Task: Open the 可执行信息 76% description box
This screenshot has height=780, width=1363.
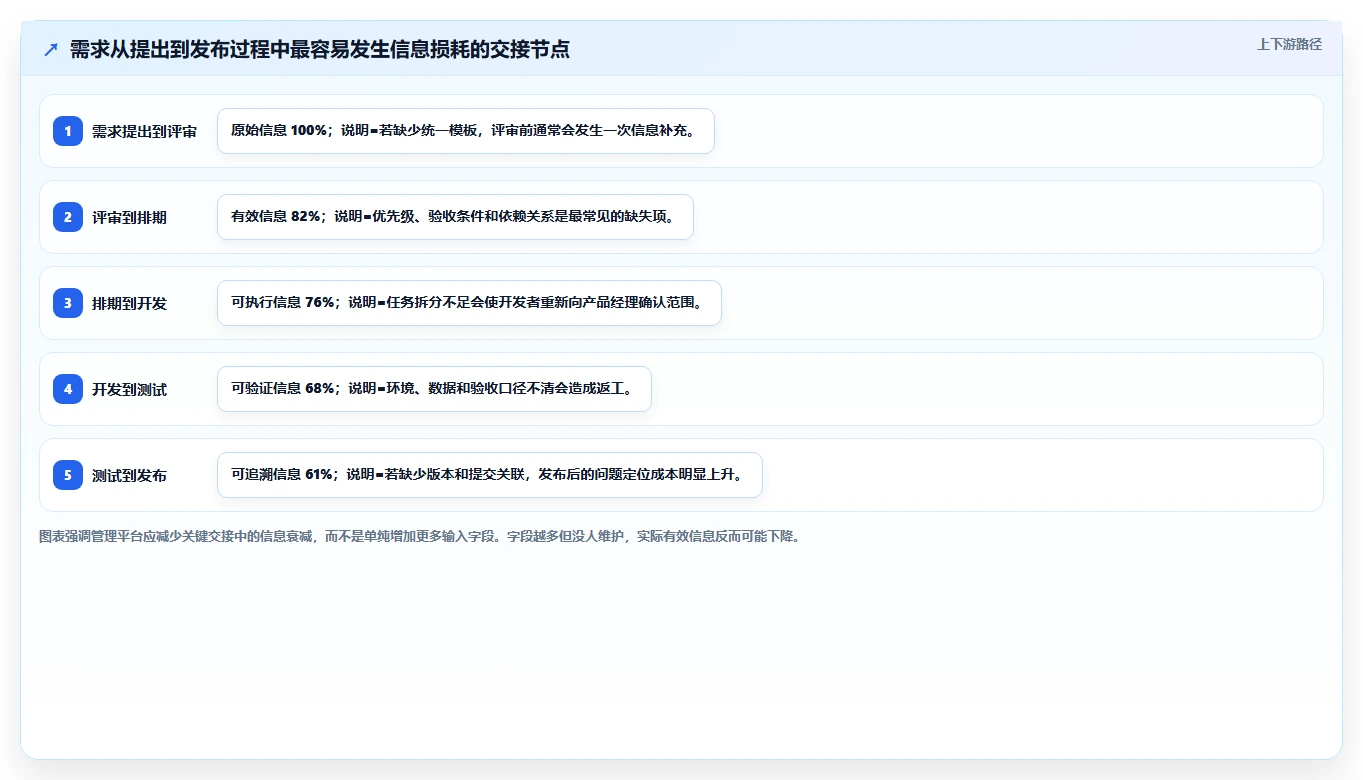Action: [469, 303]
